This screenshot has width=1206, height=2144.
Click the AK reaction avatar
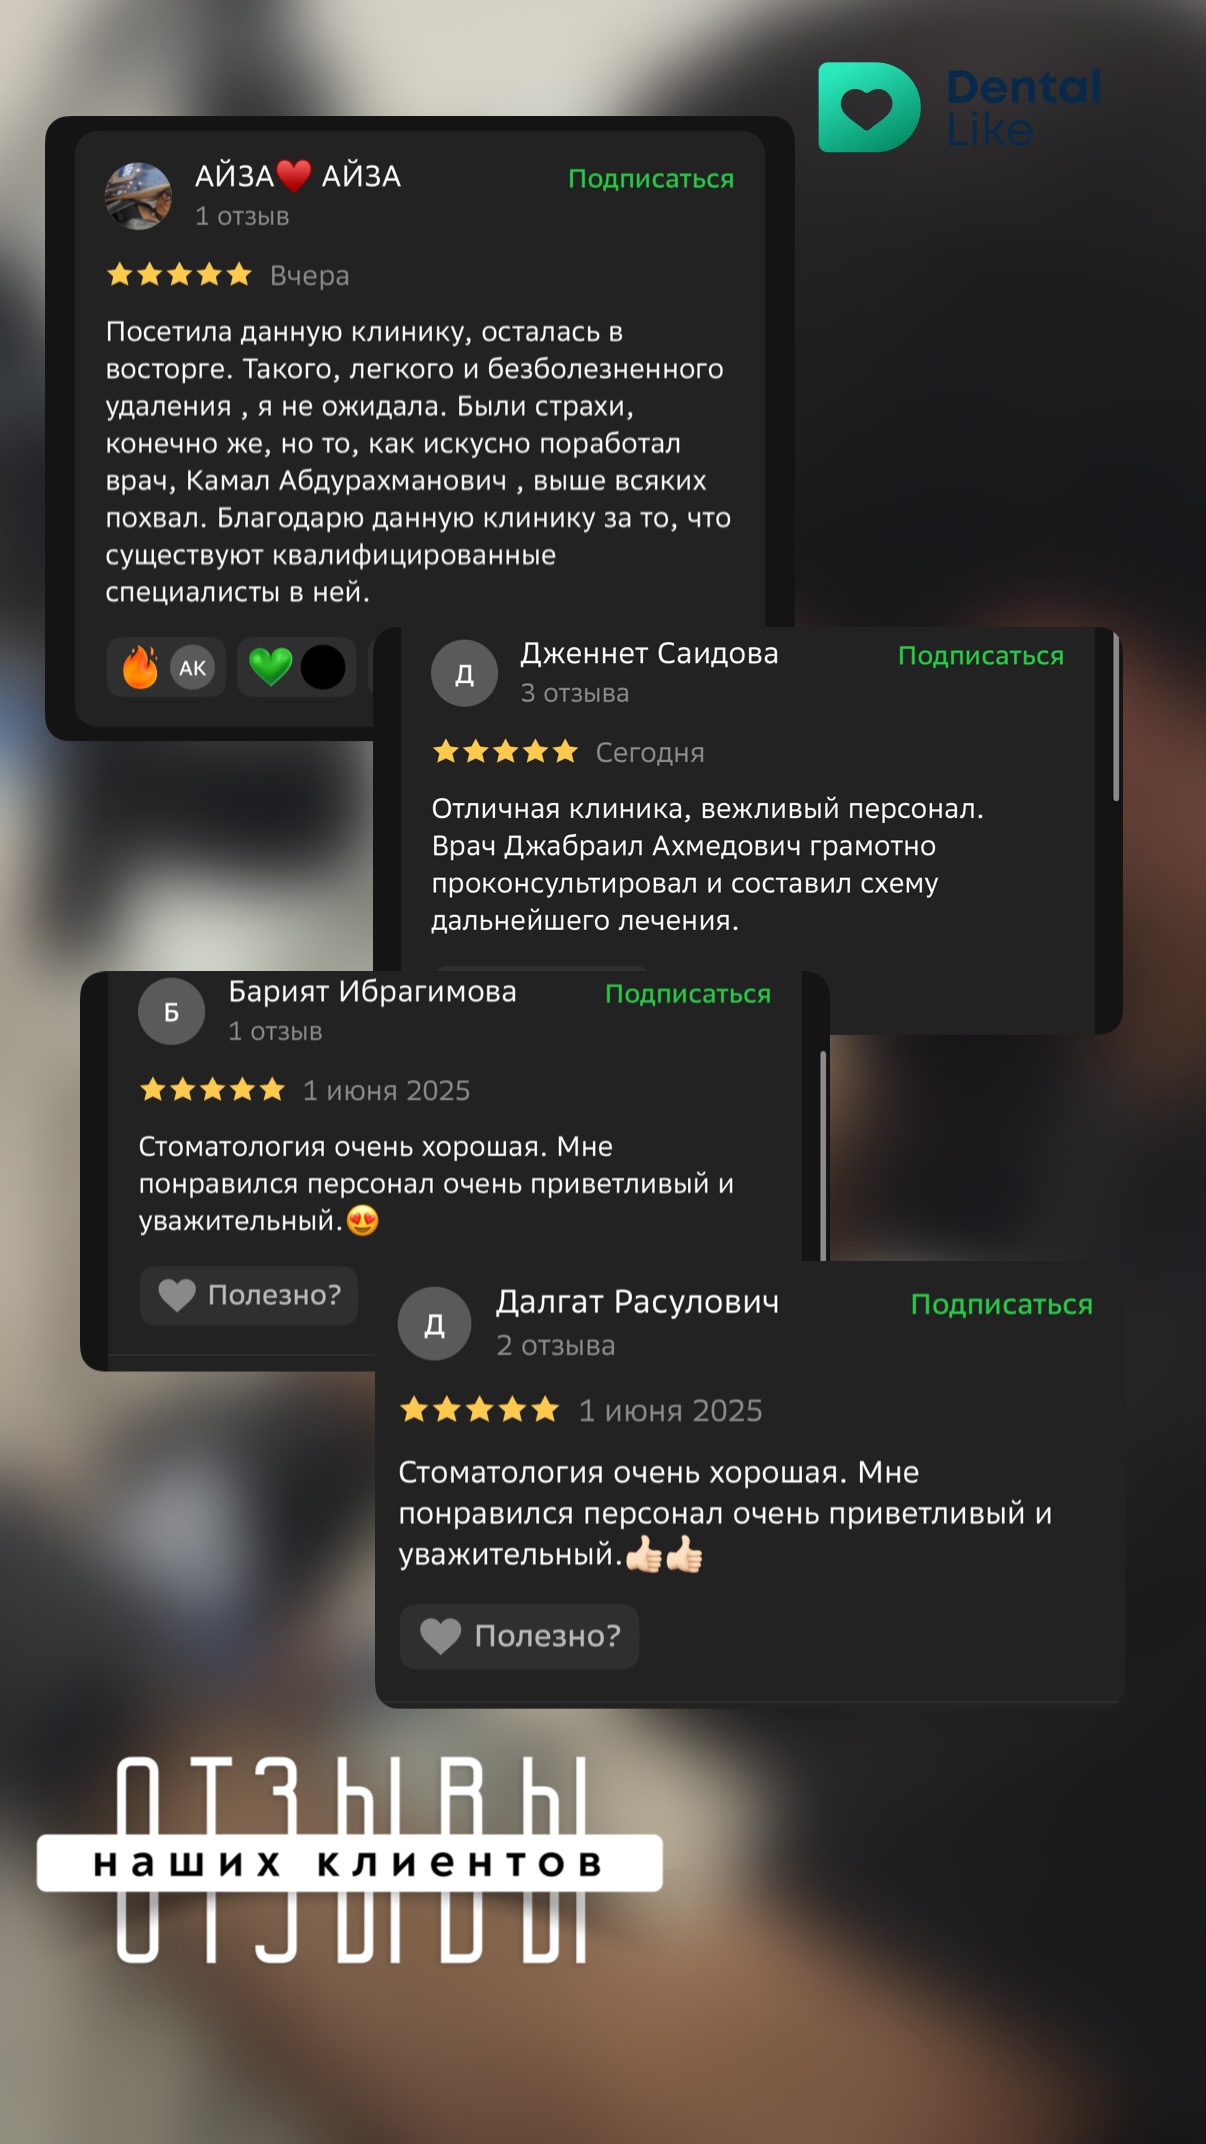[193, 668]
